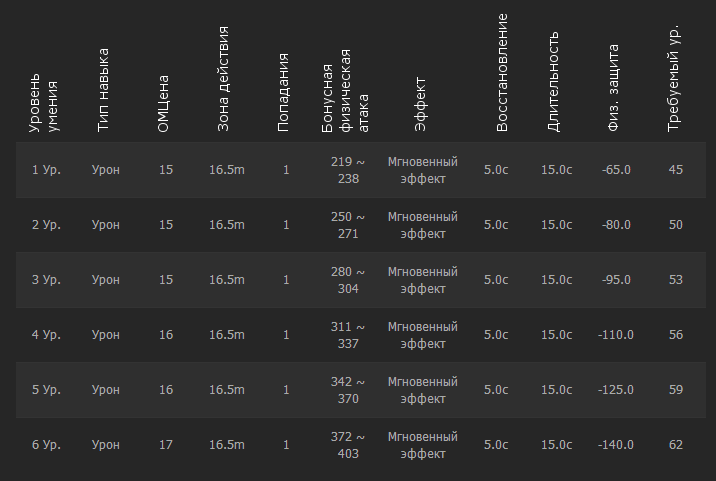Select the 'ОМЦена' column header

tap(164, 103)
